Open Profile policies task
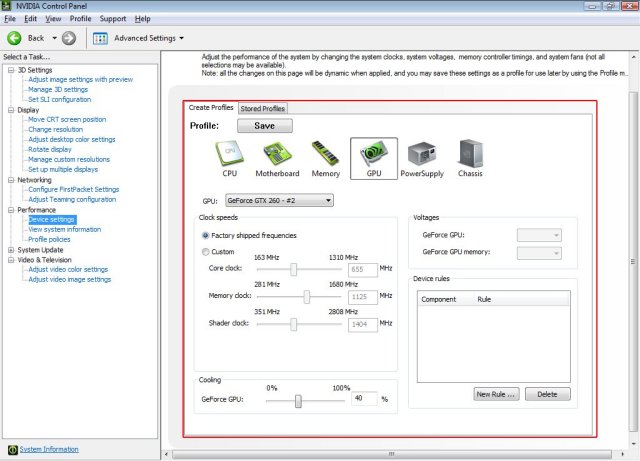The height and width of the screenshot is (461, 640). pyautogui.click(x=49, y=239)
